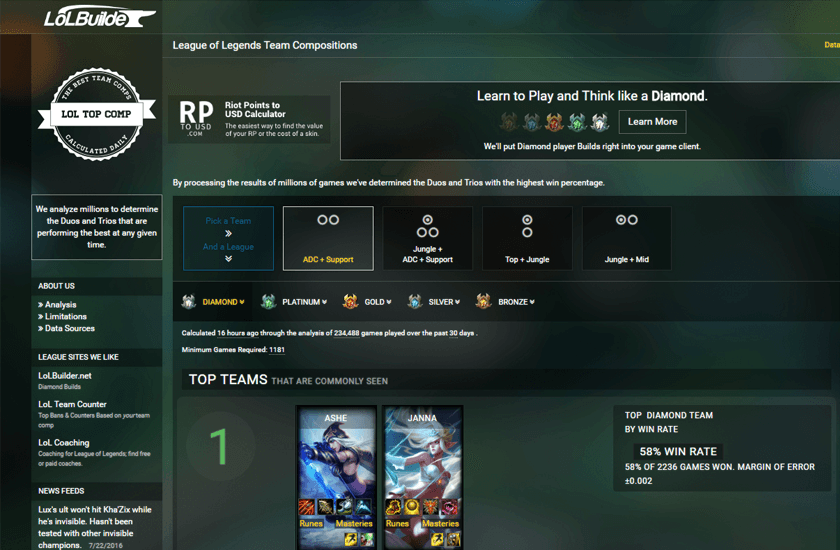Open Janna's Masteries link
Screen dimensions: 840x550
point(440,524)
